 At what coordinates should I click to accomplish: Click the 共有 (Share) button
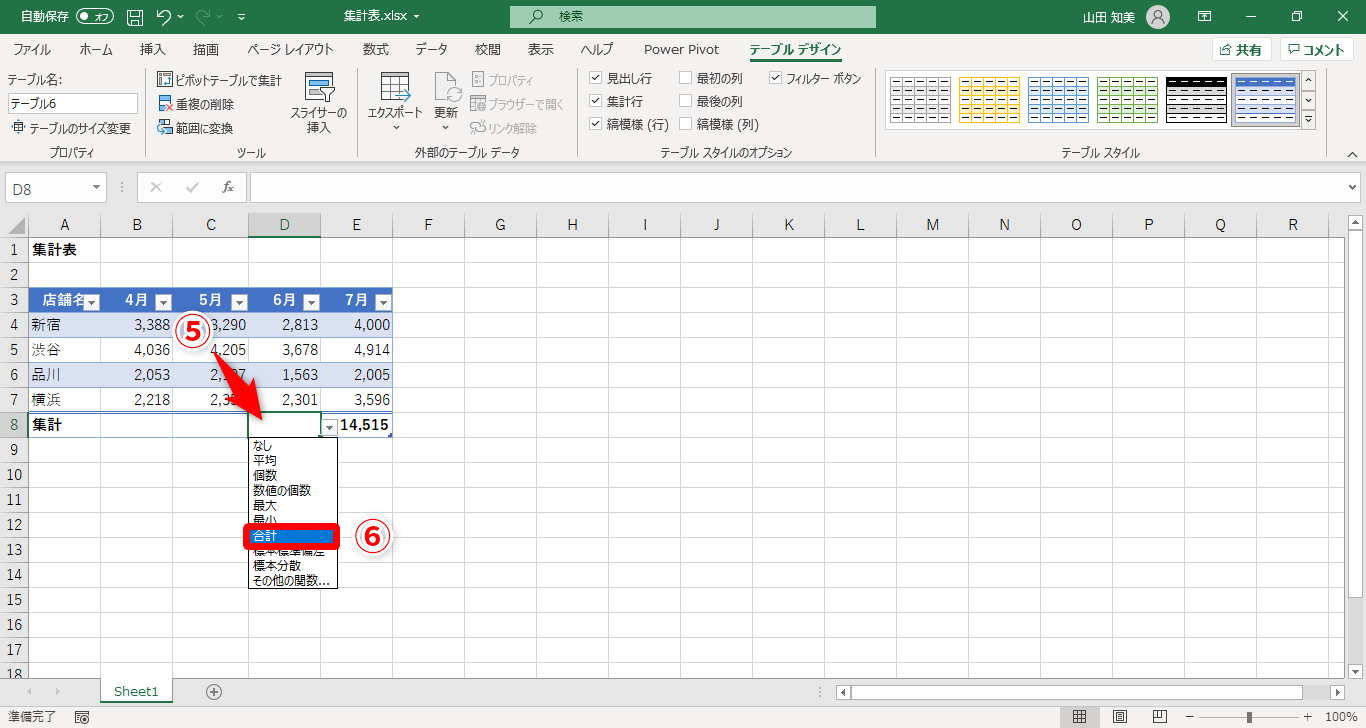coord(1242,50)
